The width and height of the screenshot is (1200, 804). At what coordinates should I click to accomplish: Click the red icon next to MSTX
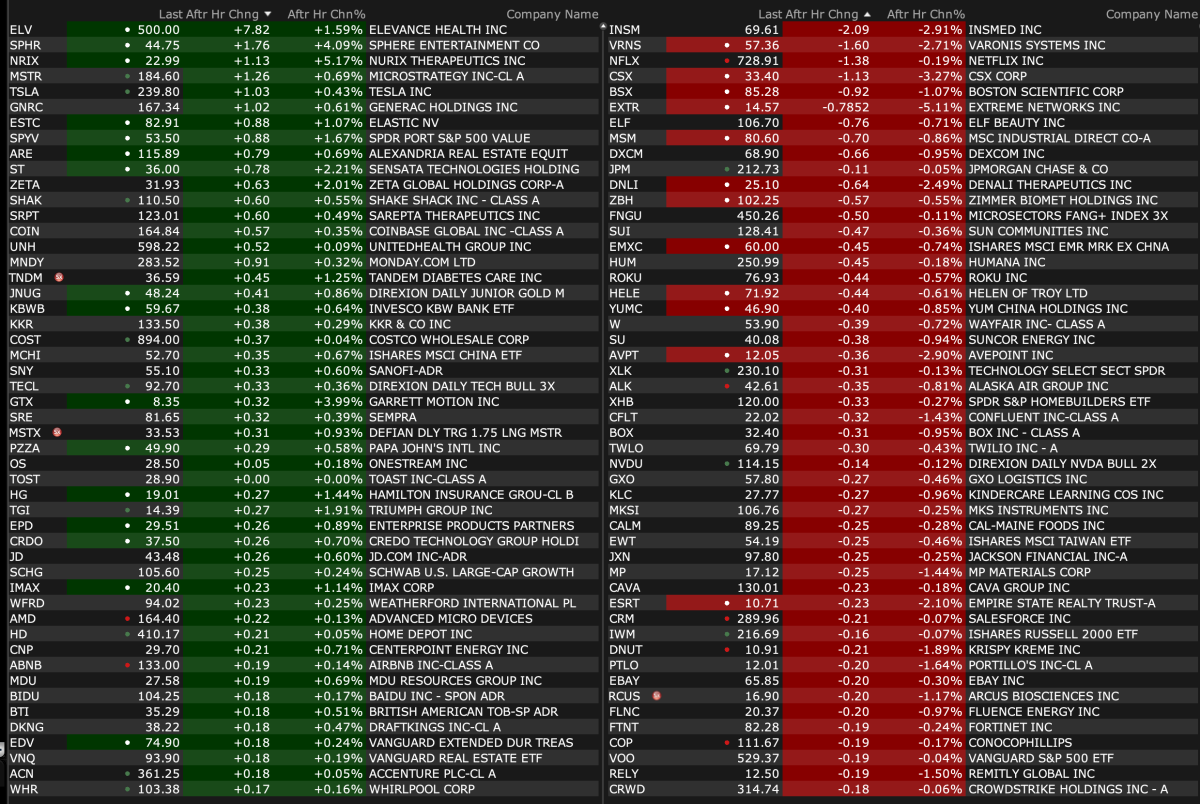pos(58,432)
